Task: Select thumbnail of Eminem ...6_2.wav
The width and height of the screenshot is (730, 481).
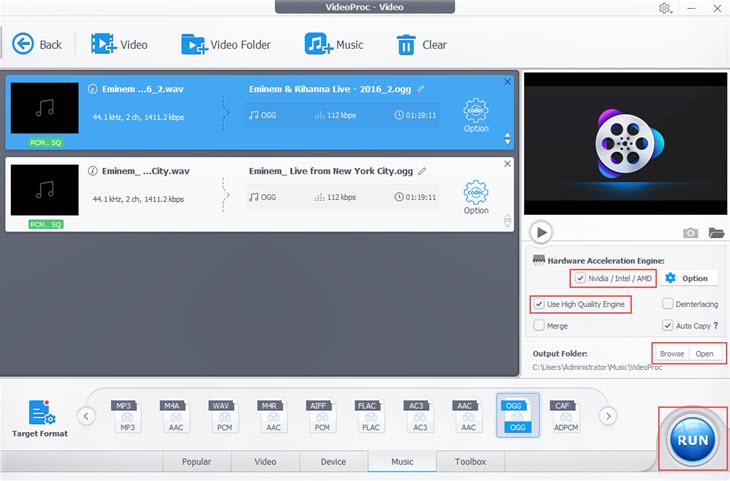Action: [45, 108]
